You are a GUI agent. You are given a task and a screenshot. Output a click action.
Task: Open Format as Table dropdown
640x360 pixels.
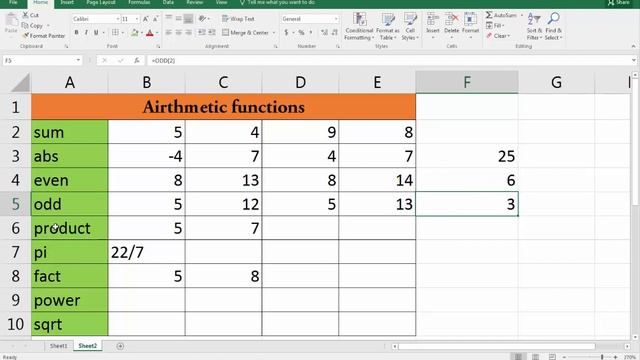(x=388, y=26)
